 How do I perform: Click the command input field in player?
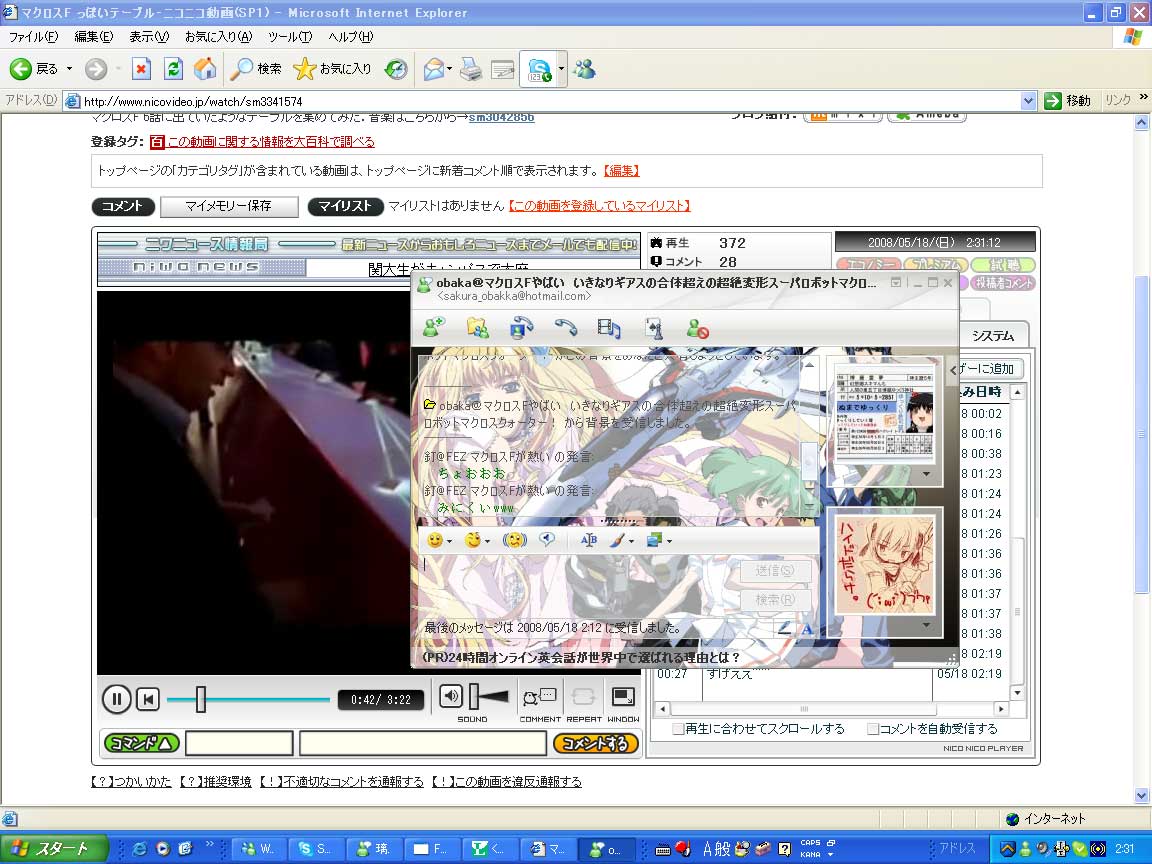pos(240,744)
